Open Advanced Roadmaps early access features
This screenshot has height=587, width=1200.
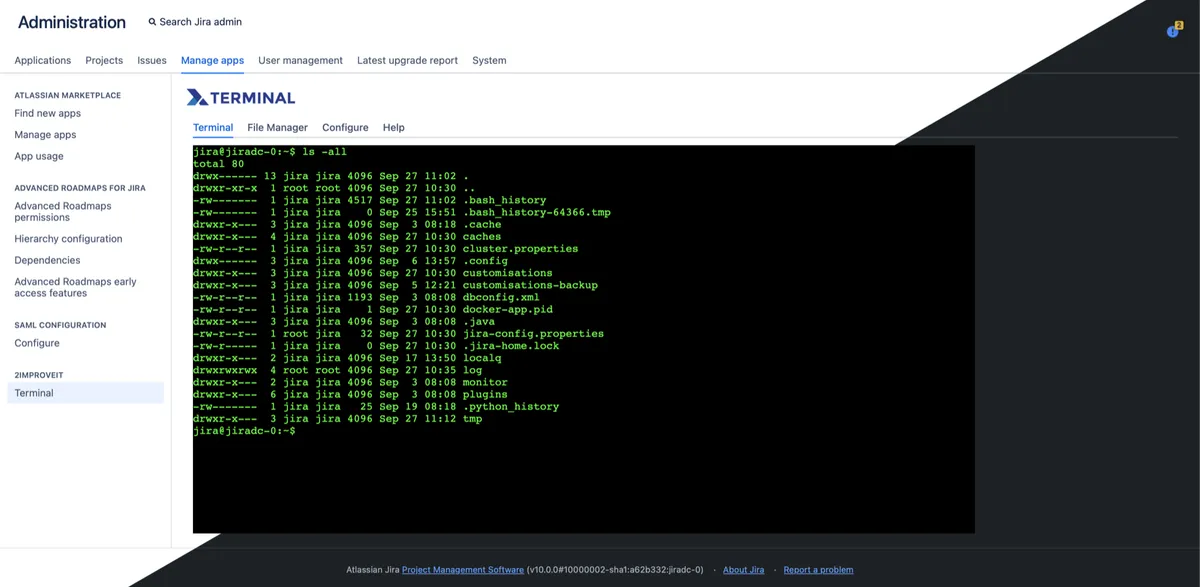76,287
